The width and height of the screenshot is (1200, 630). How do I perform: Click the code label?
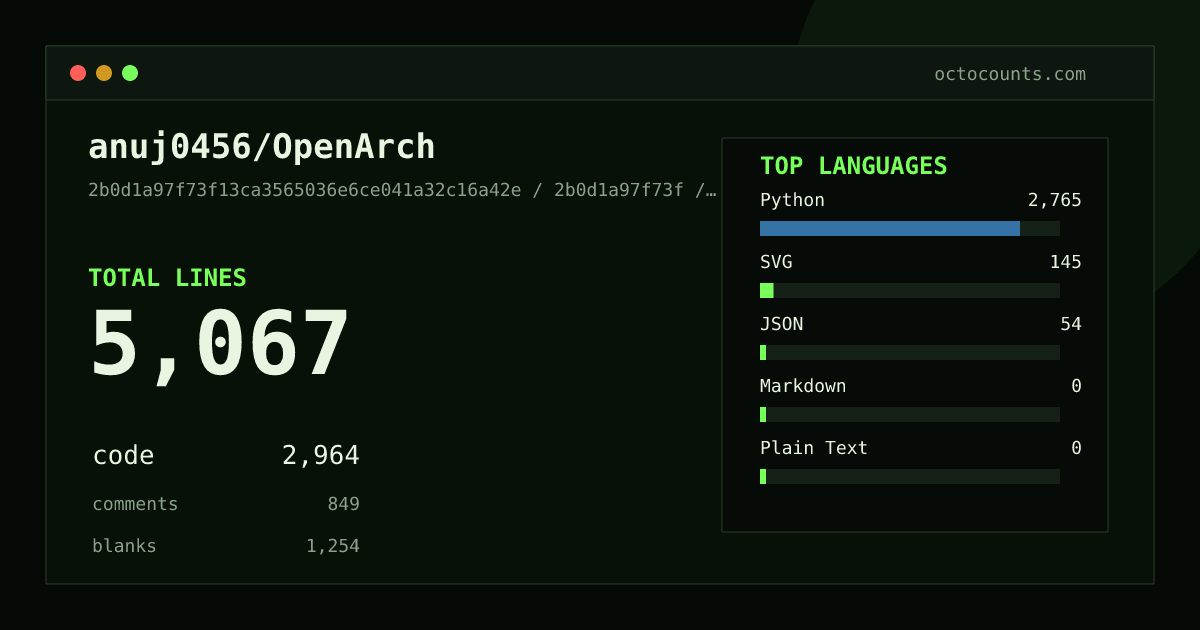[x=123, y=456]
